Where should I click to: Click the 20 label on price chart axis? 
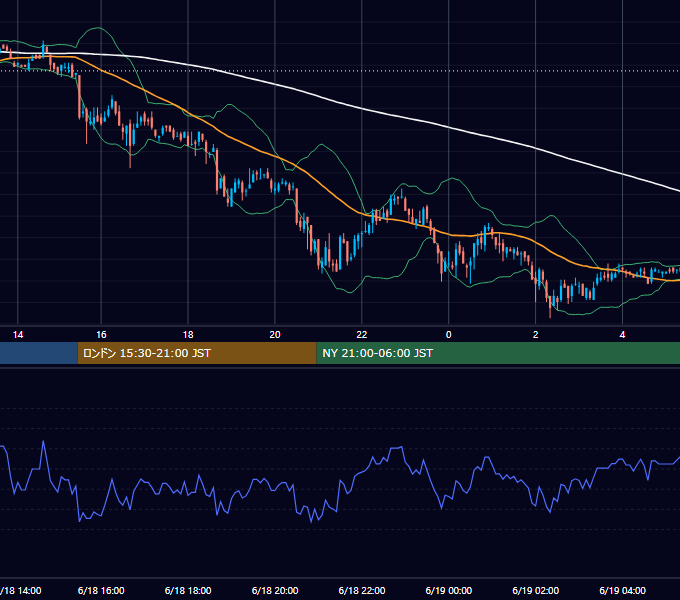275,335
